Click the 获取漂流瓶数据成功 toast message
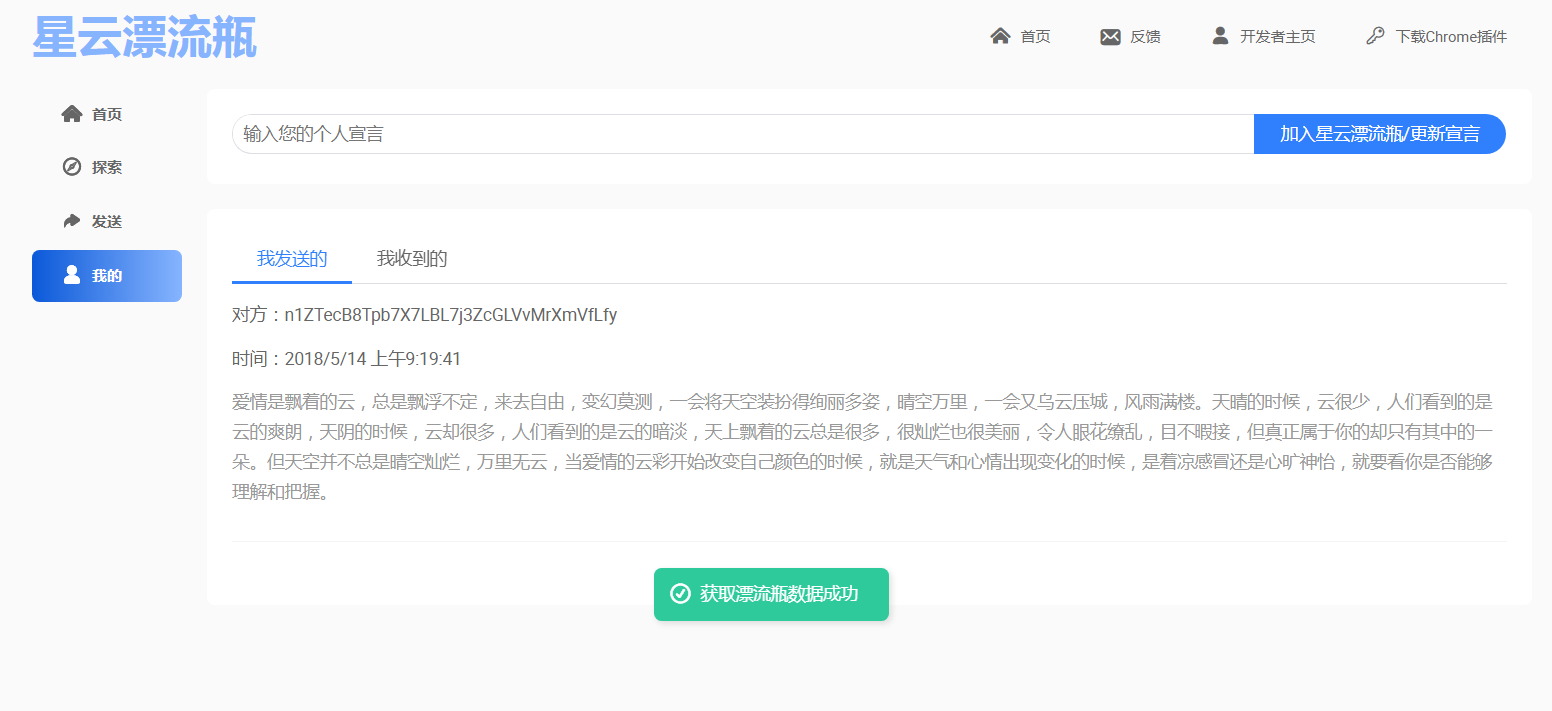 click(785, 594)
